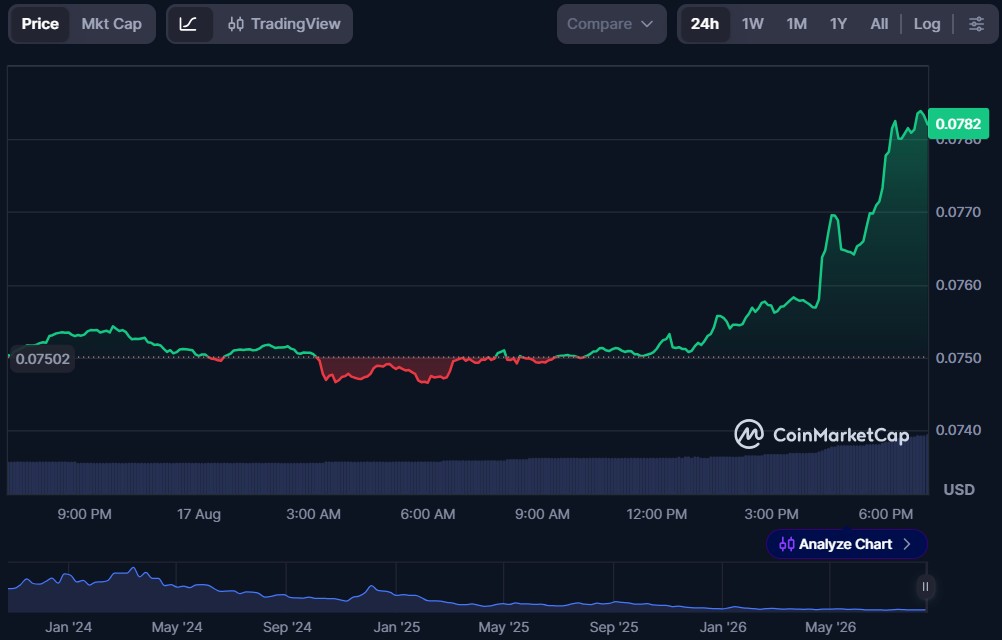The width and height of the screenshot is (1002, 640).
Task: Click the 17 Aug date label
Action: click(x=199, y=514)
